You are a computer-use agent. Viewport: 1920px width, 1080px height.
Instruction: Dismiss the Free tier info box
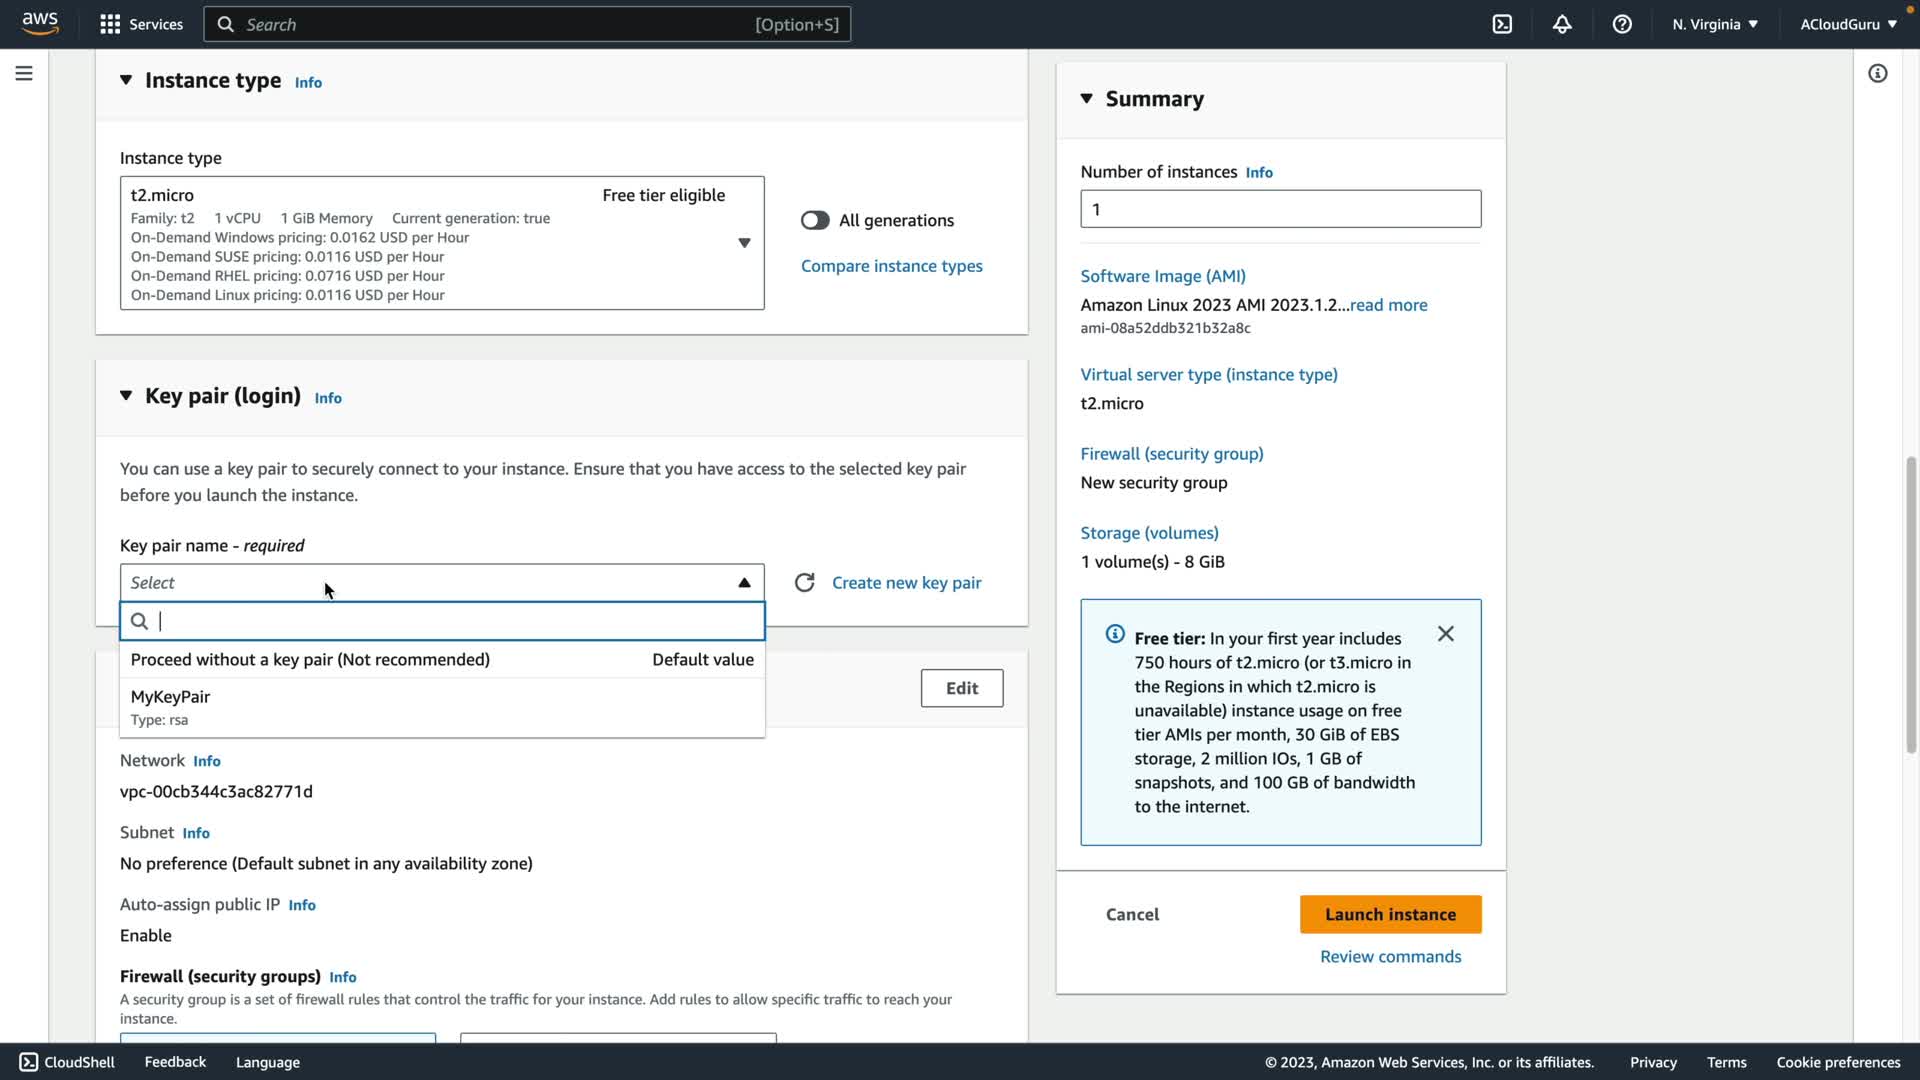pyautogui.click(x=1446, y=634)
